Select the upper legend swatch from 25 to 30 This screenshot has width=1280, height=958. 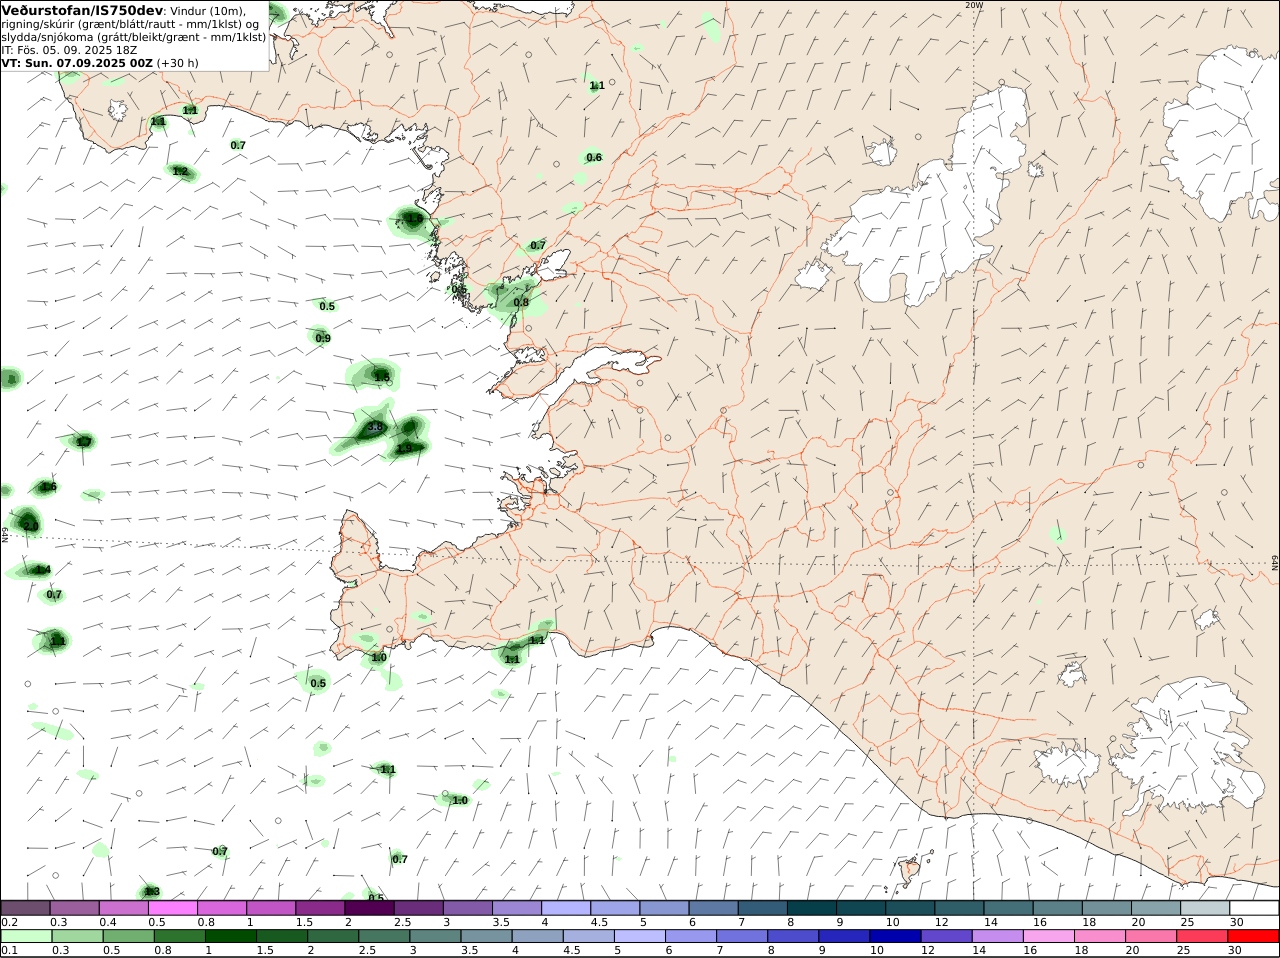(1205, 908)
